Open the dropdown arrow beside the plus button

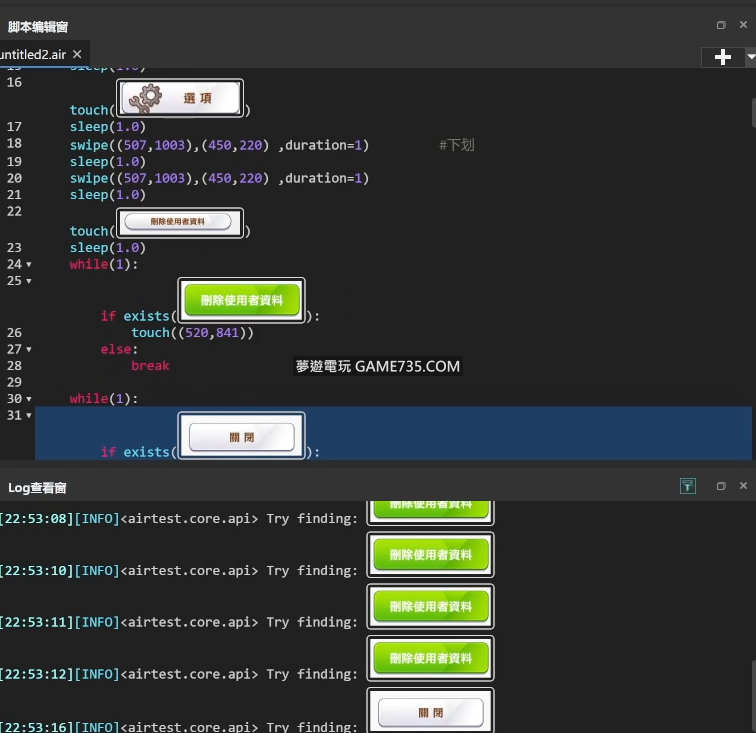(750, 57)
